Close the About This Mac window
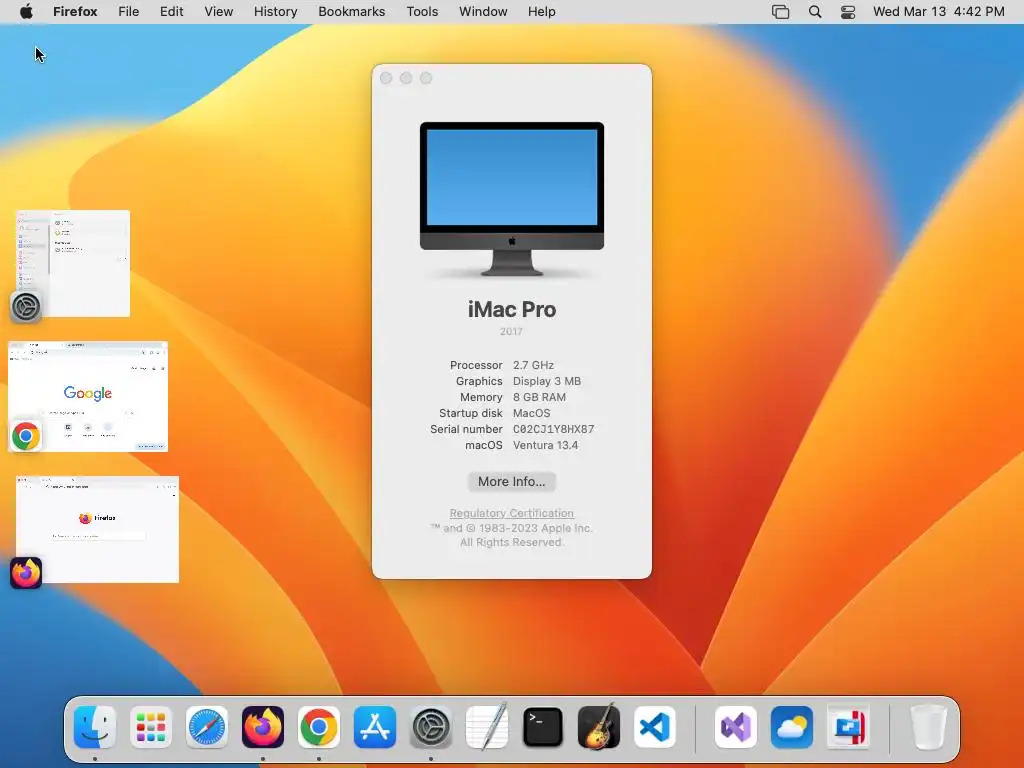This screenshot has width=1024, height=768. tap(386, 78)
